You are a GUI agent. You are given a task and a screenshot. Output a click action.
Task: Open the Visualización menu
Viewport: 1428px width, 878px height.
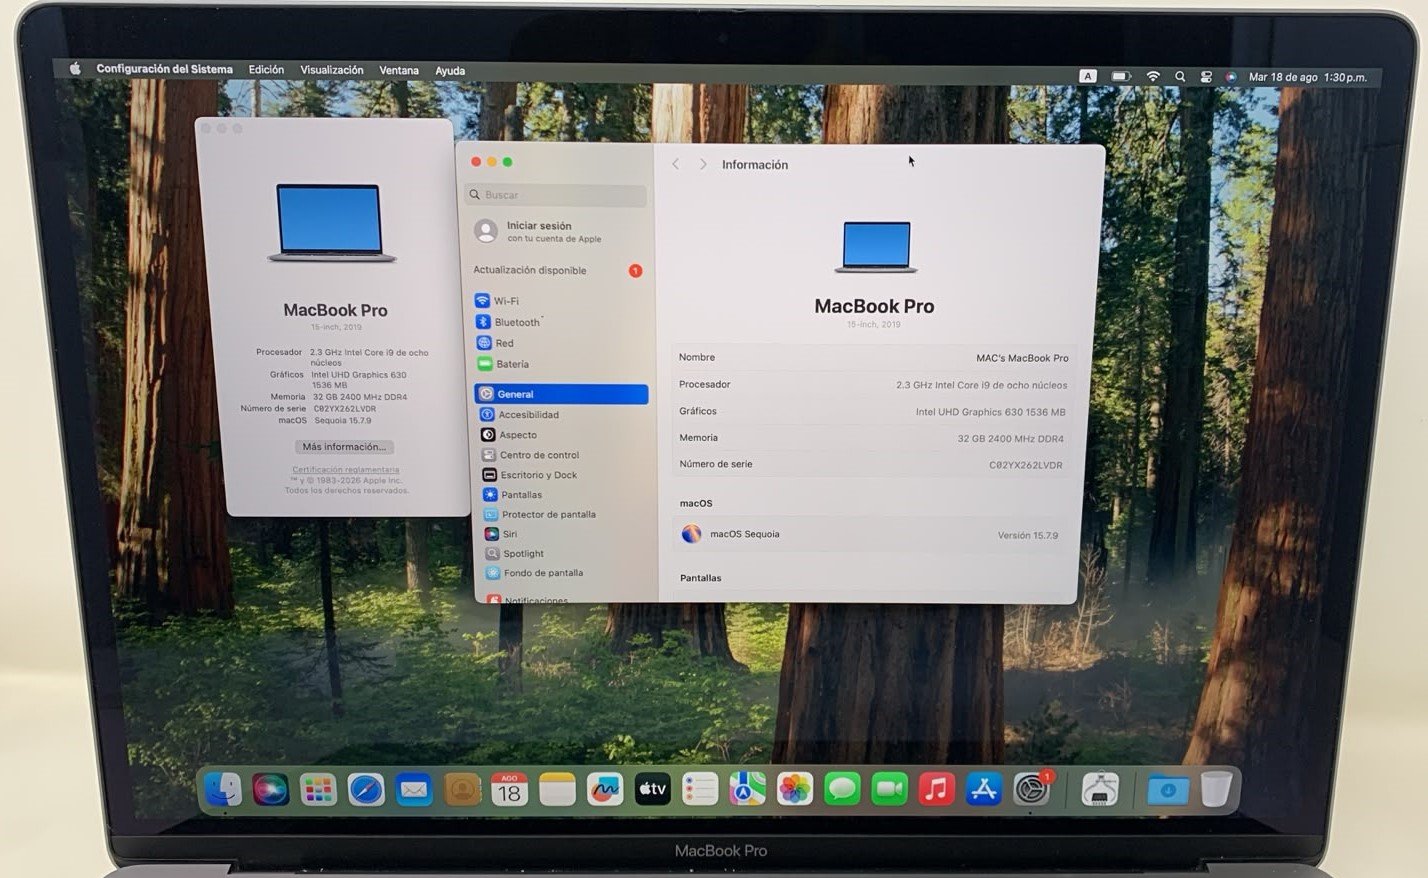pos(332,70)
